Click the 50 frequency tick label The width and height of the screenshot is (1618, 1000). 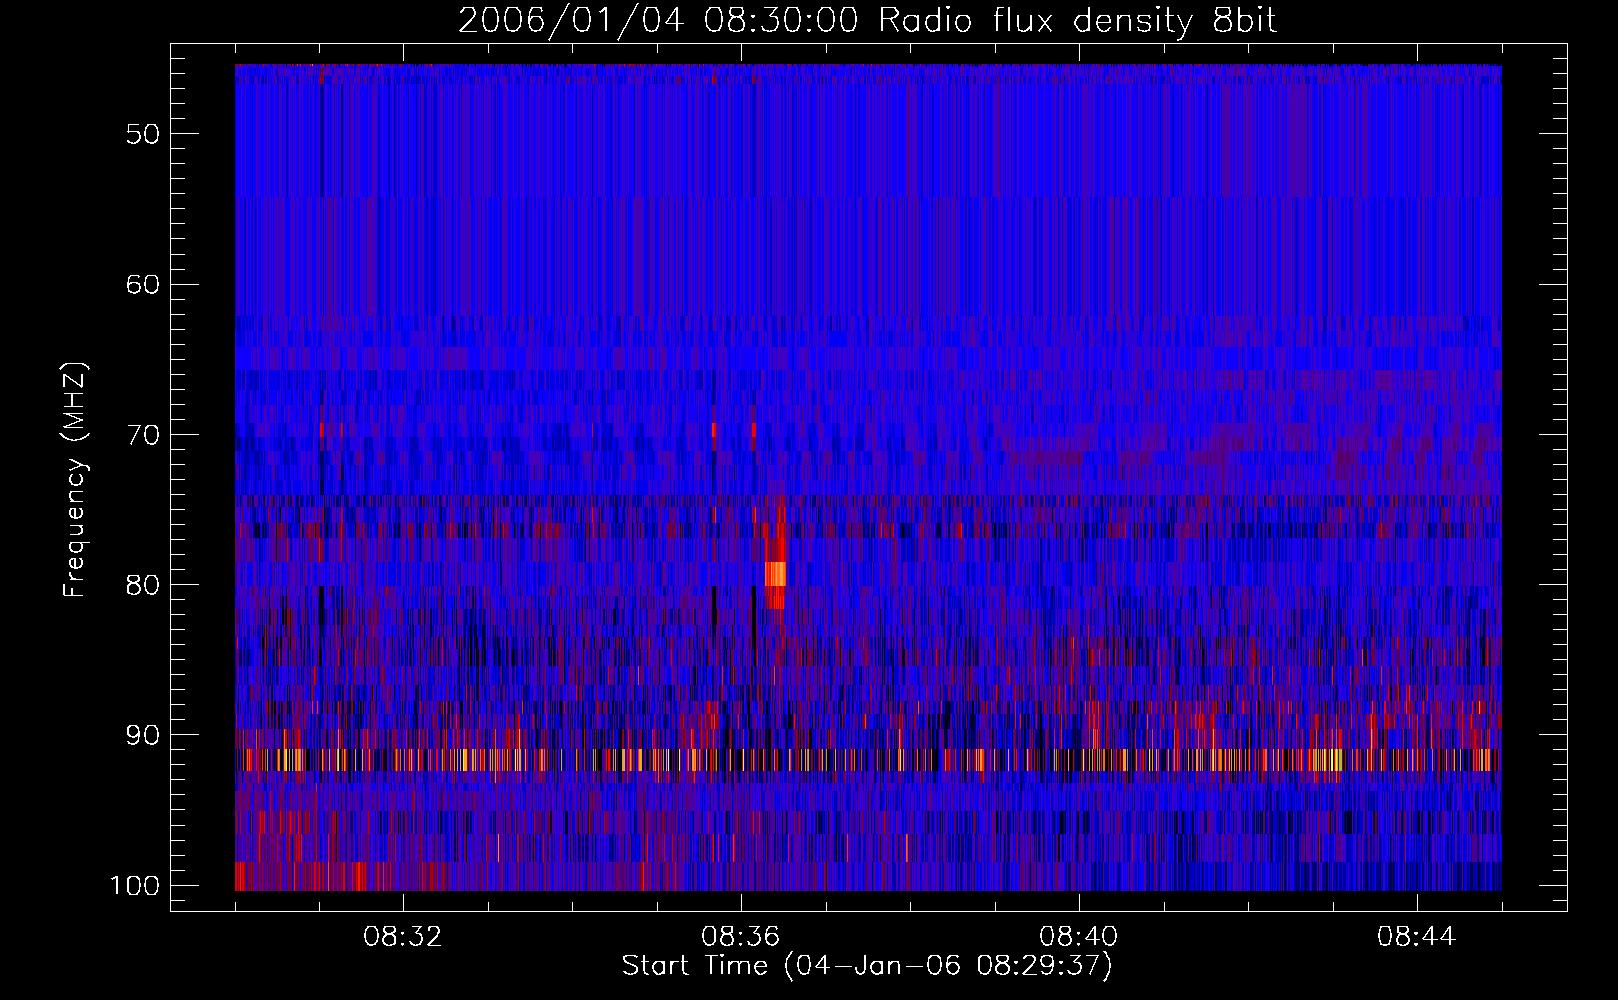[x=143, y=134]
